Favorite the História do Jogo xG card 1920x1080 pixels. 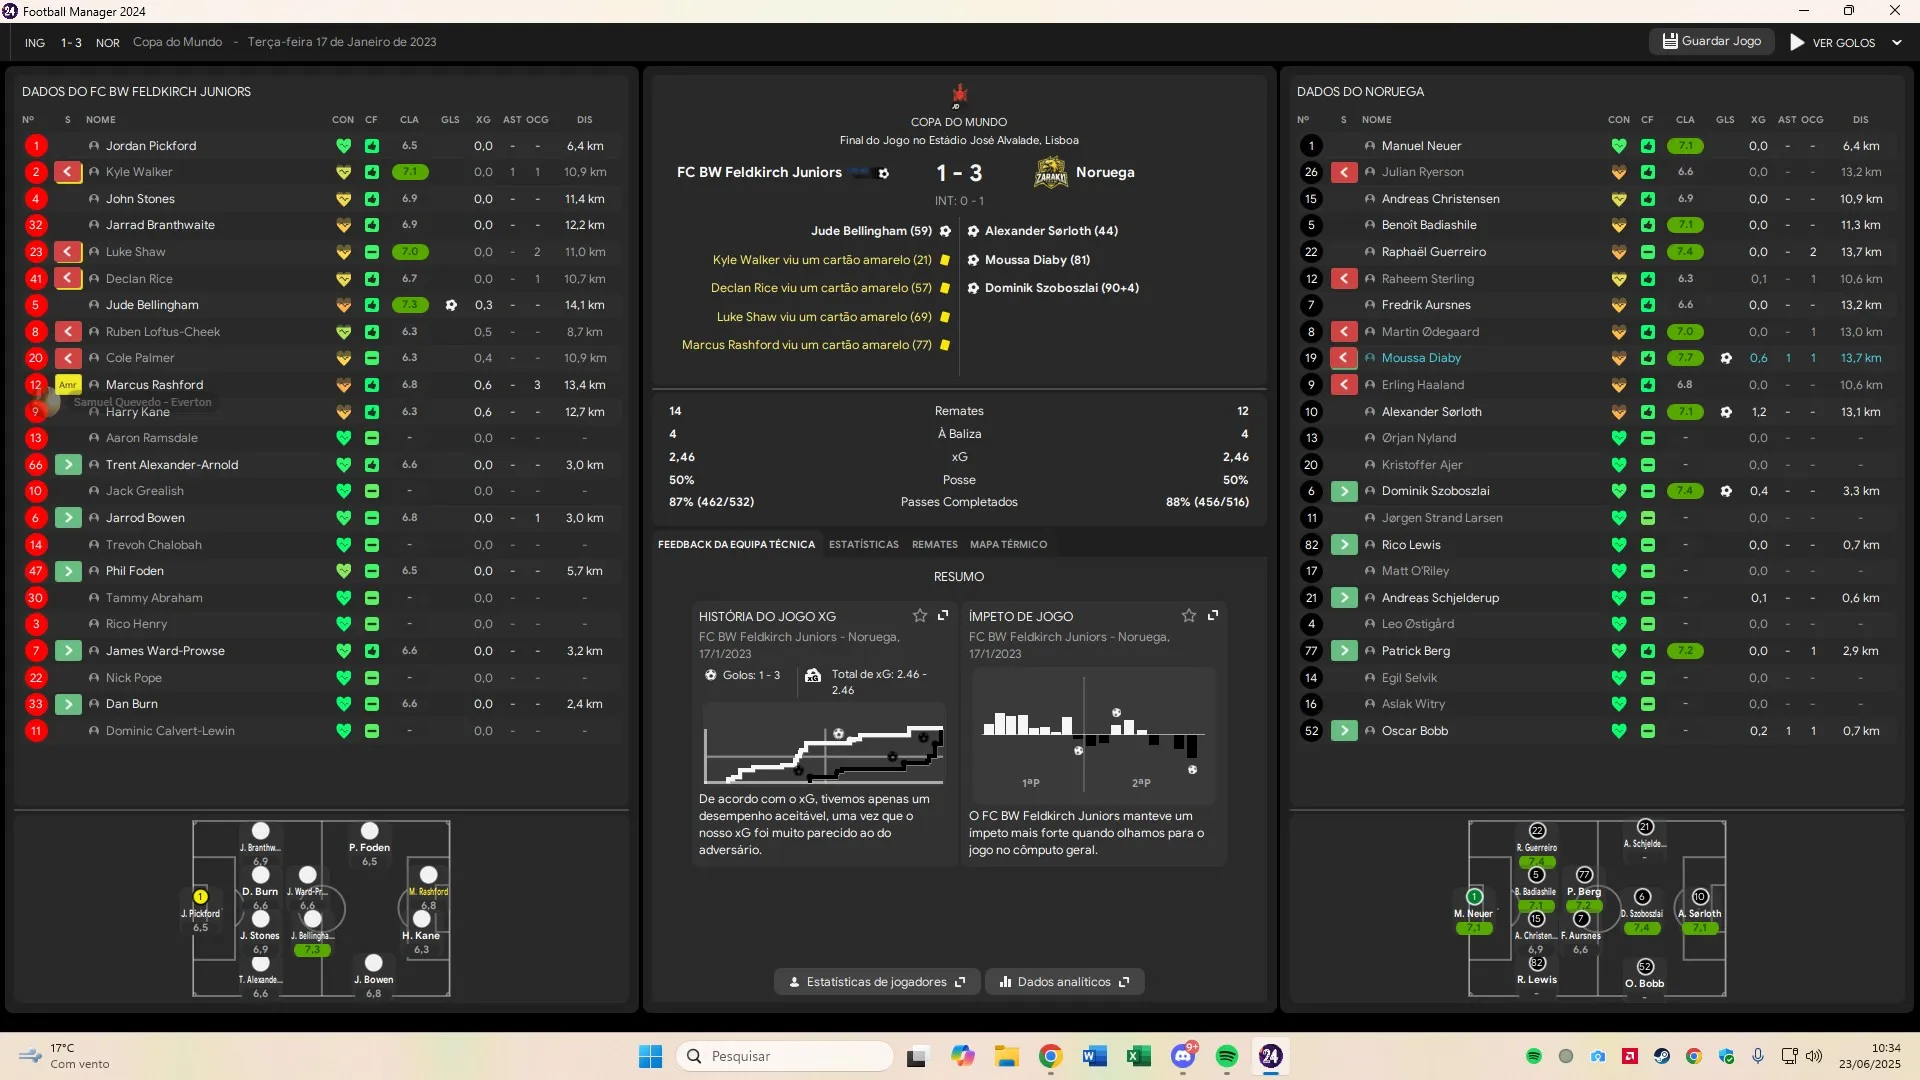(x=919, y=616)
